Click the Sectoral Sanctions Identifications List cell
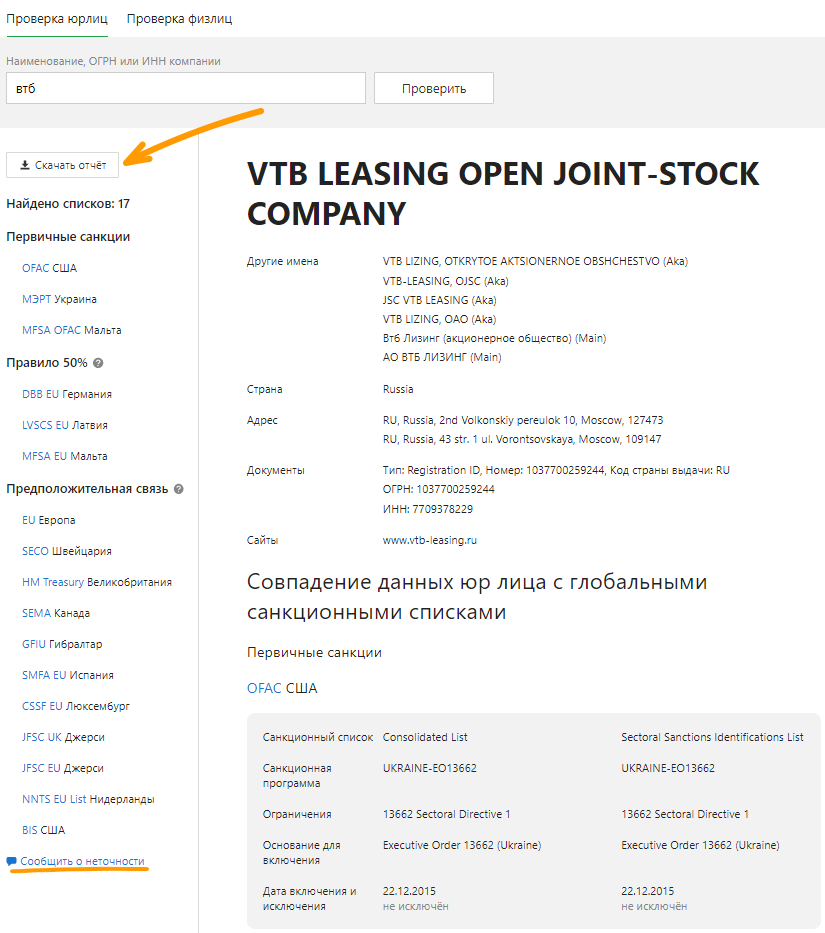 [712, 737]
